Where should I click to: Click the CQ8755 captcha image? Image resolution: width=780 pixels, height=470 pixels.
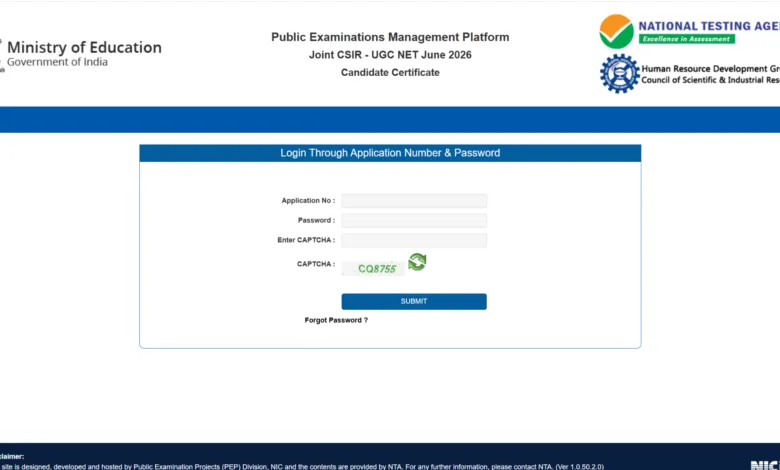pyautogui.click(x=374, y=269)
